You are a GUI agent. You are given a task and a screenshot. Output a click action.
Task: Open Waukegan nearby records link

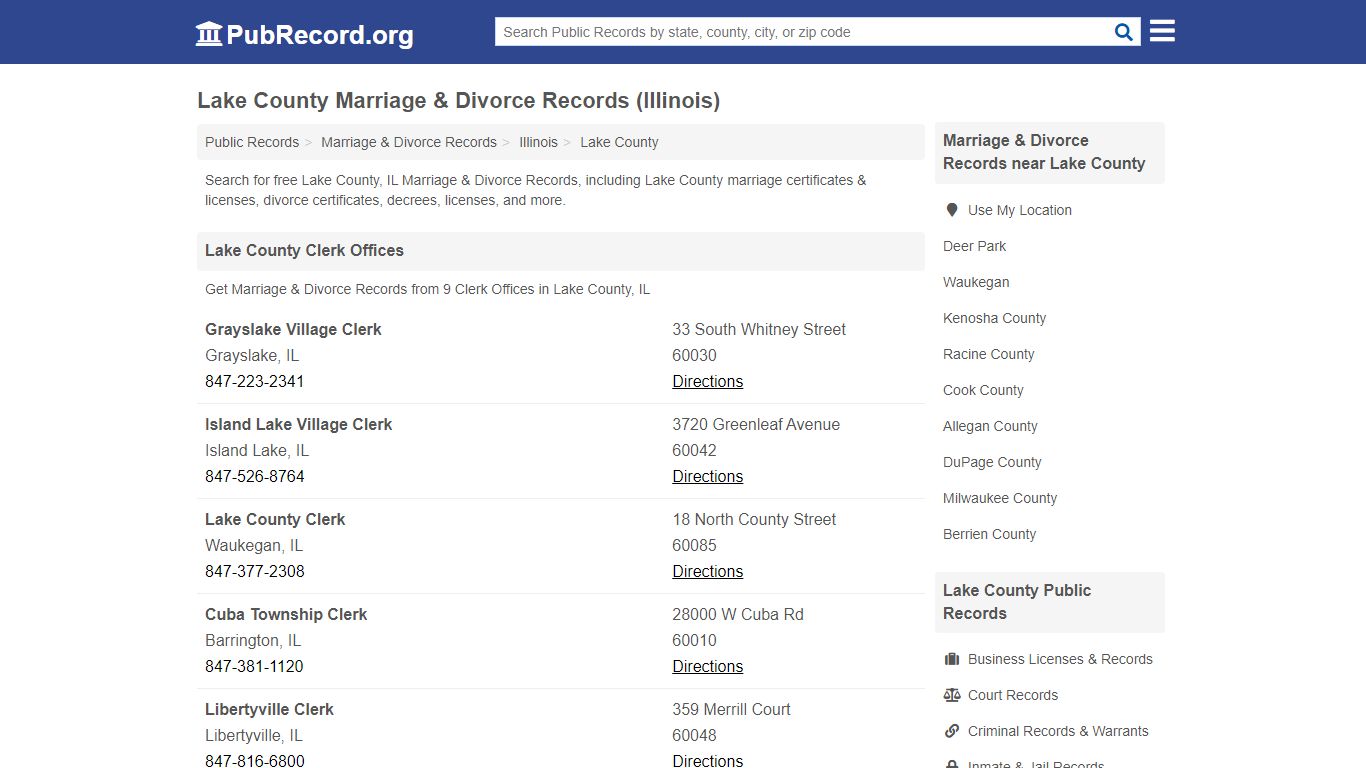(976, 282)
